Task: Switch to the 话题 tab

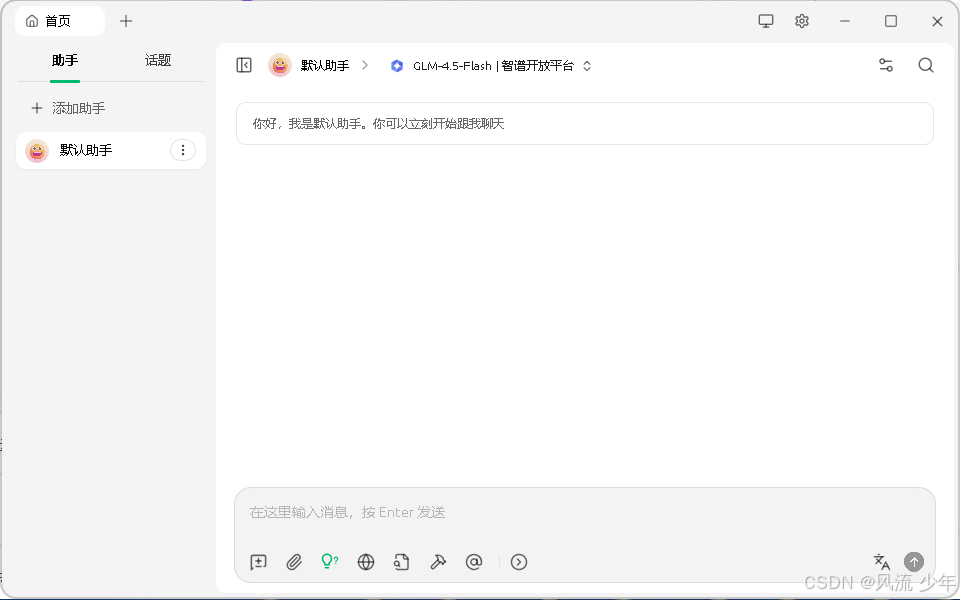Action: click(157, 60)
